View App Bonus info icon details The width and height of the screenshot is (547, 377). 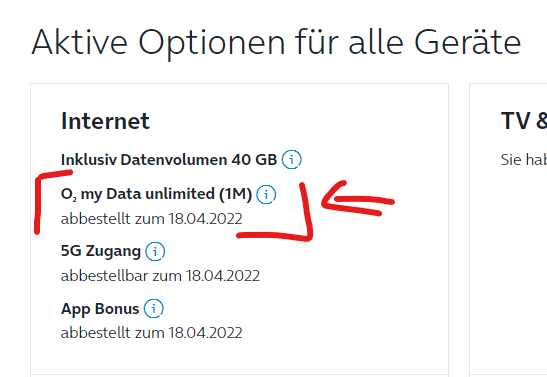[153, 308]
